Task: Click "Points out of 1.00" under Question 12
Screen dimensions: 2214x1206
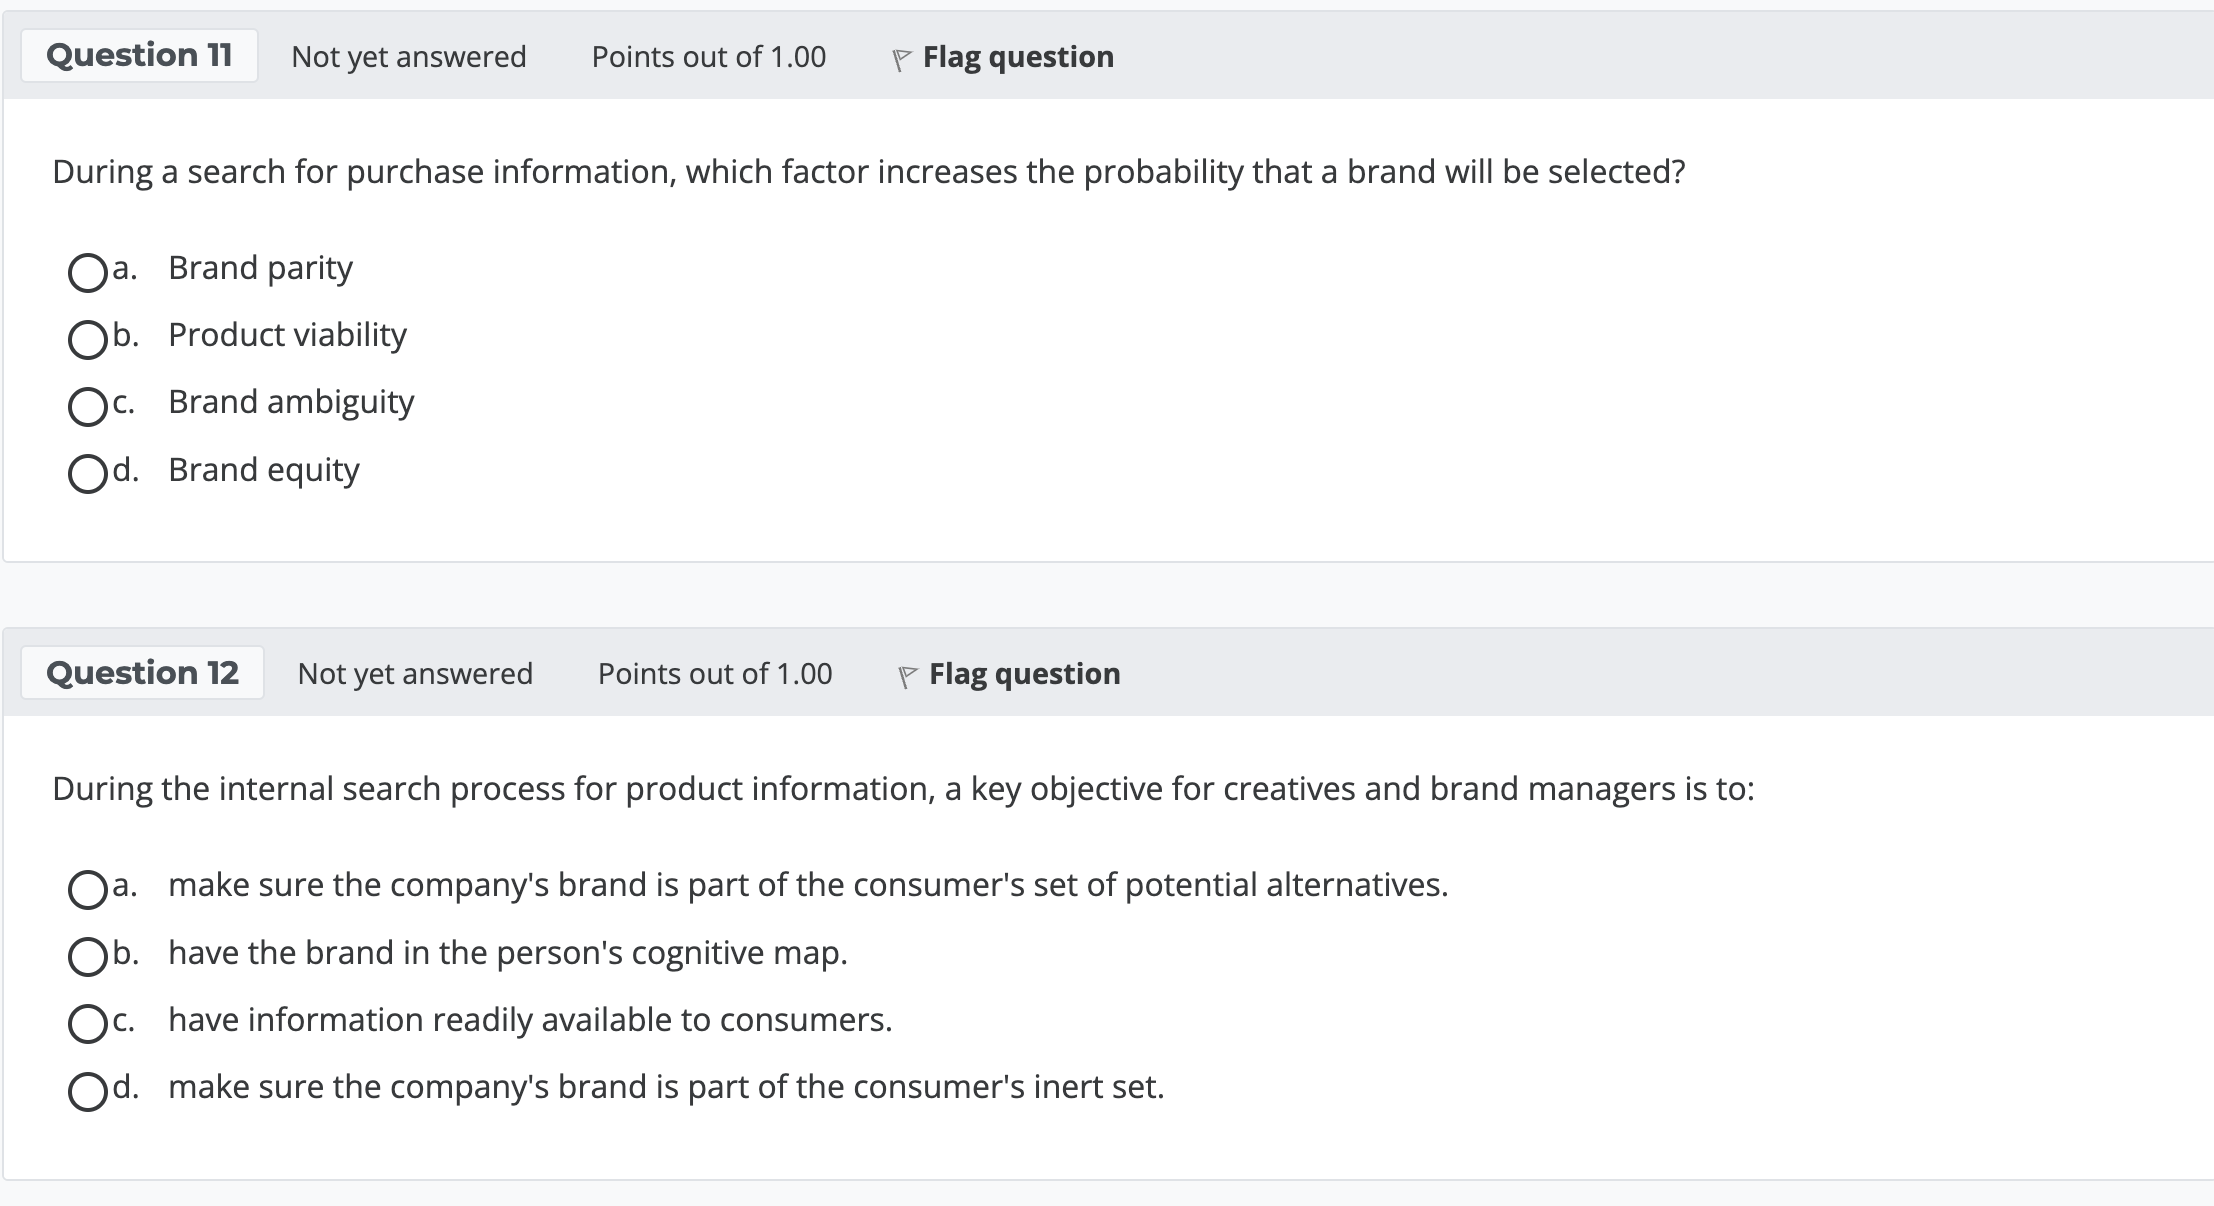Action: pyautogui.click(x=714, y=674)
